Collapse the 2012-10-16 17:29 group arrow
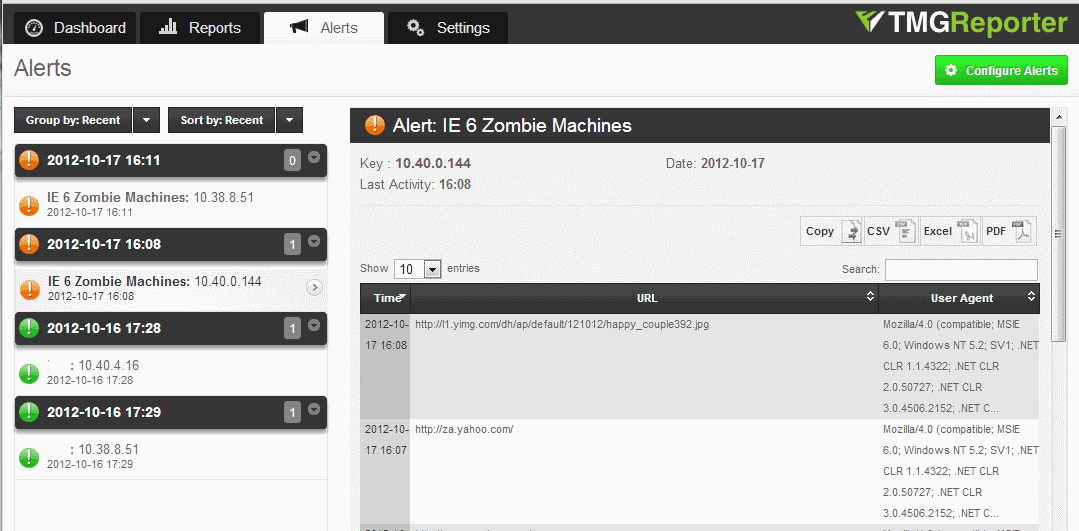This screenshot has width=1079, height=531. coord(314,409)
